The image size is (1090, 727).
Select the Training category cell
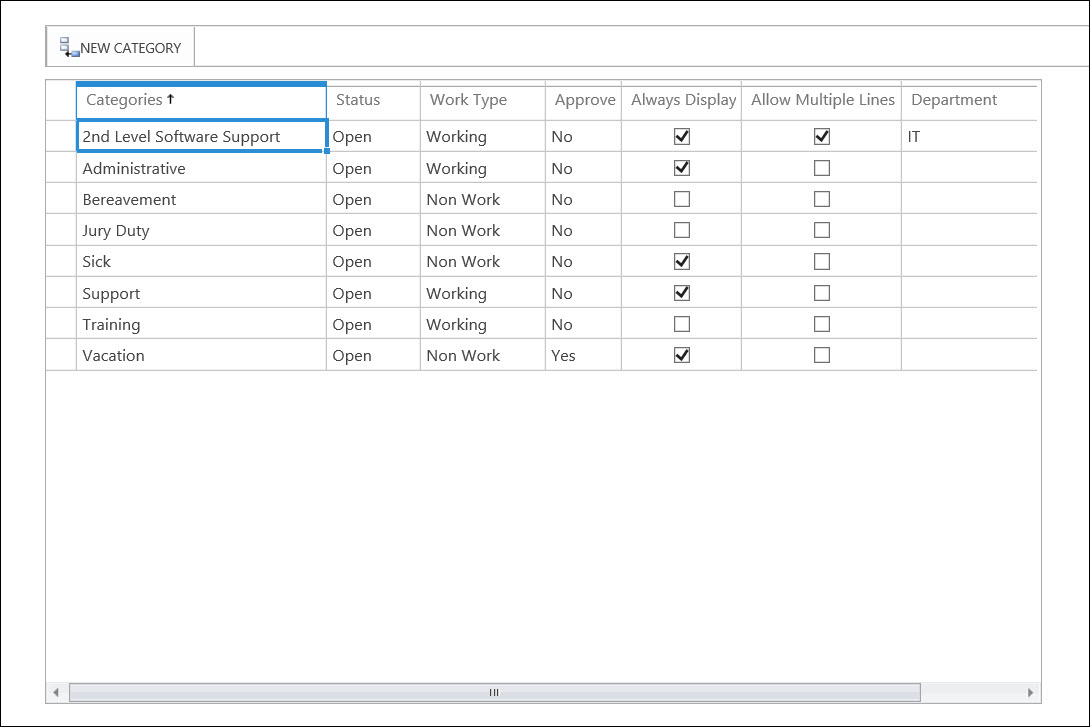pyautogui.click(x=201, y=324)
